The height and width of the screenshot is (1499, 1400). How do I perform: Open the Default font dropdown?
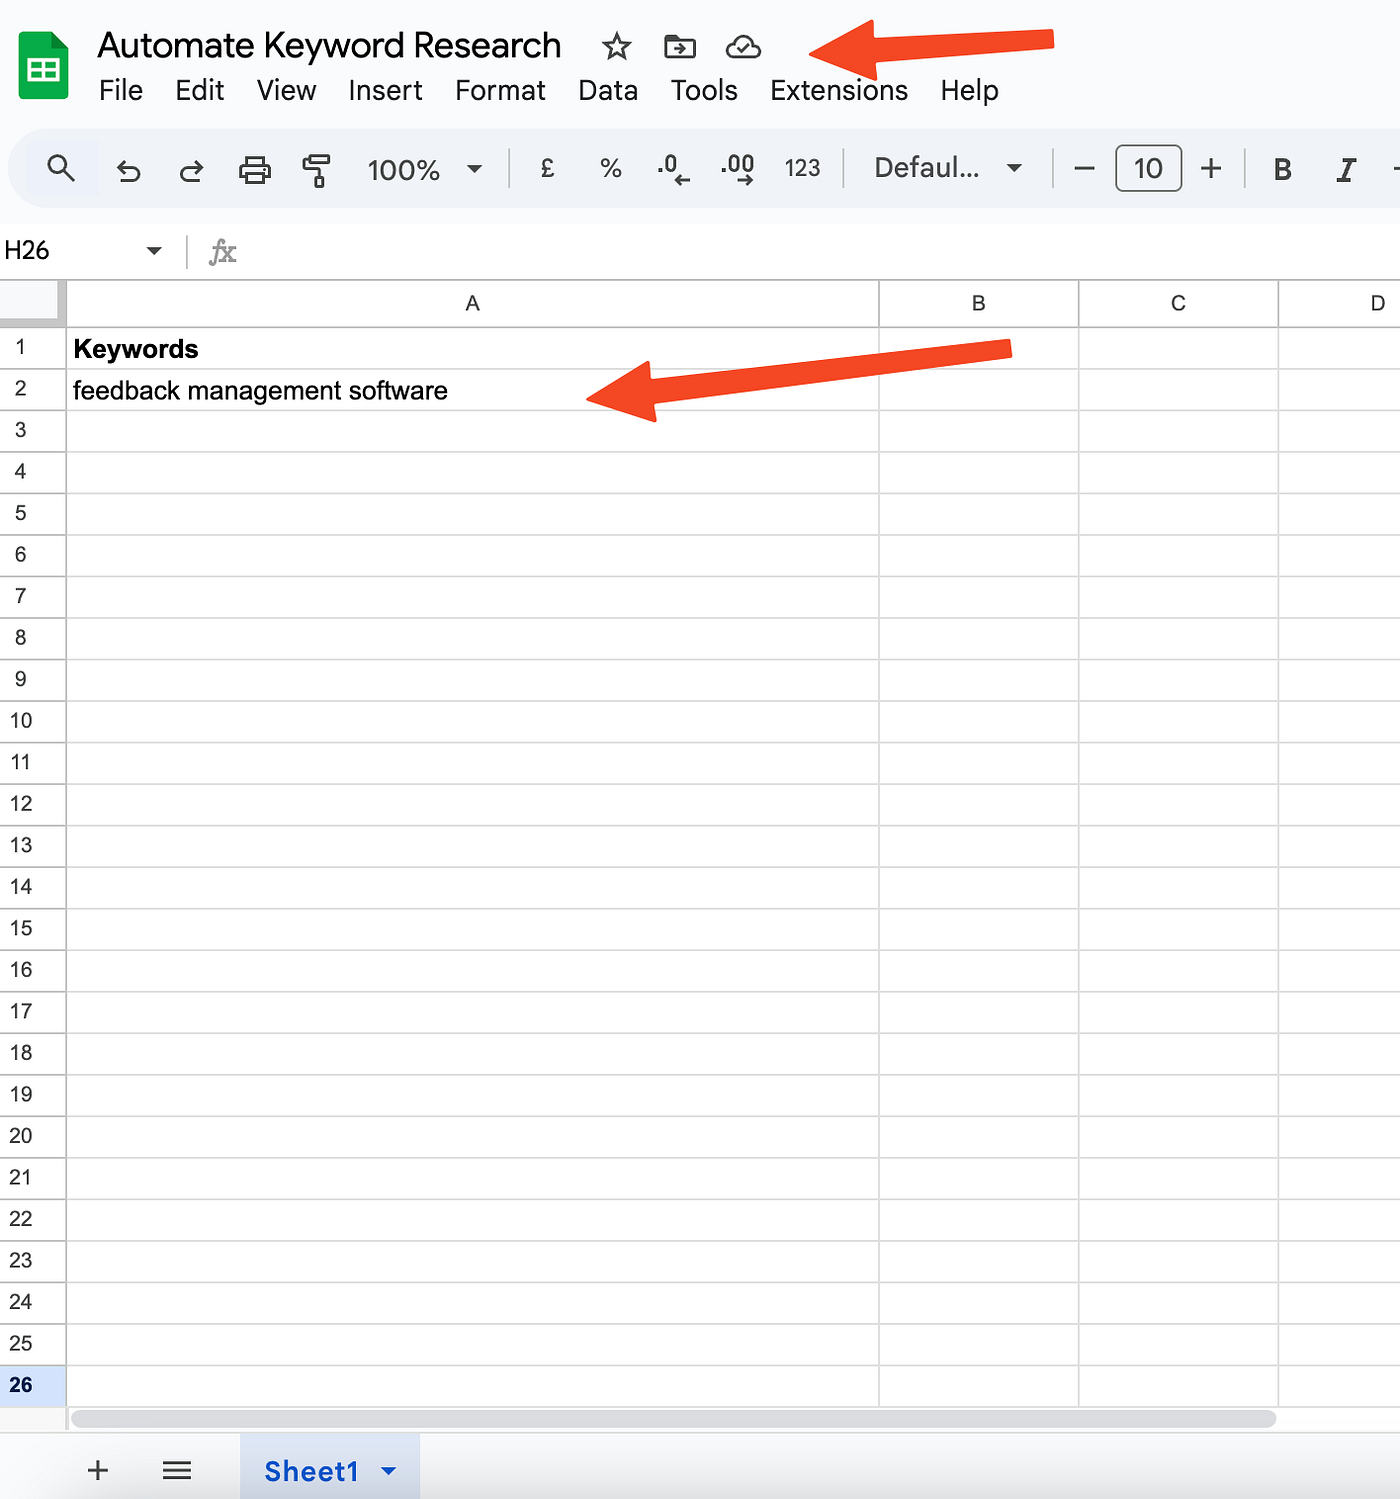(x=946, y=168)
